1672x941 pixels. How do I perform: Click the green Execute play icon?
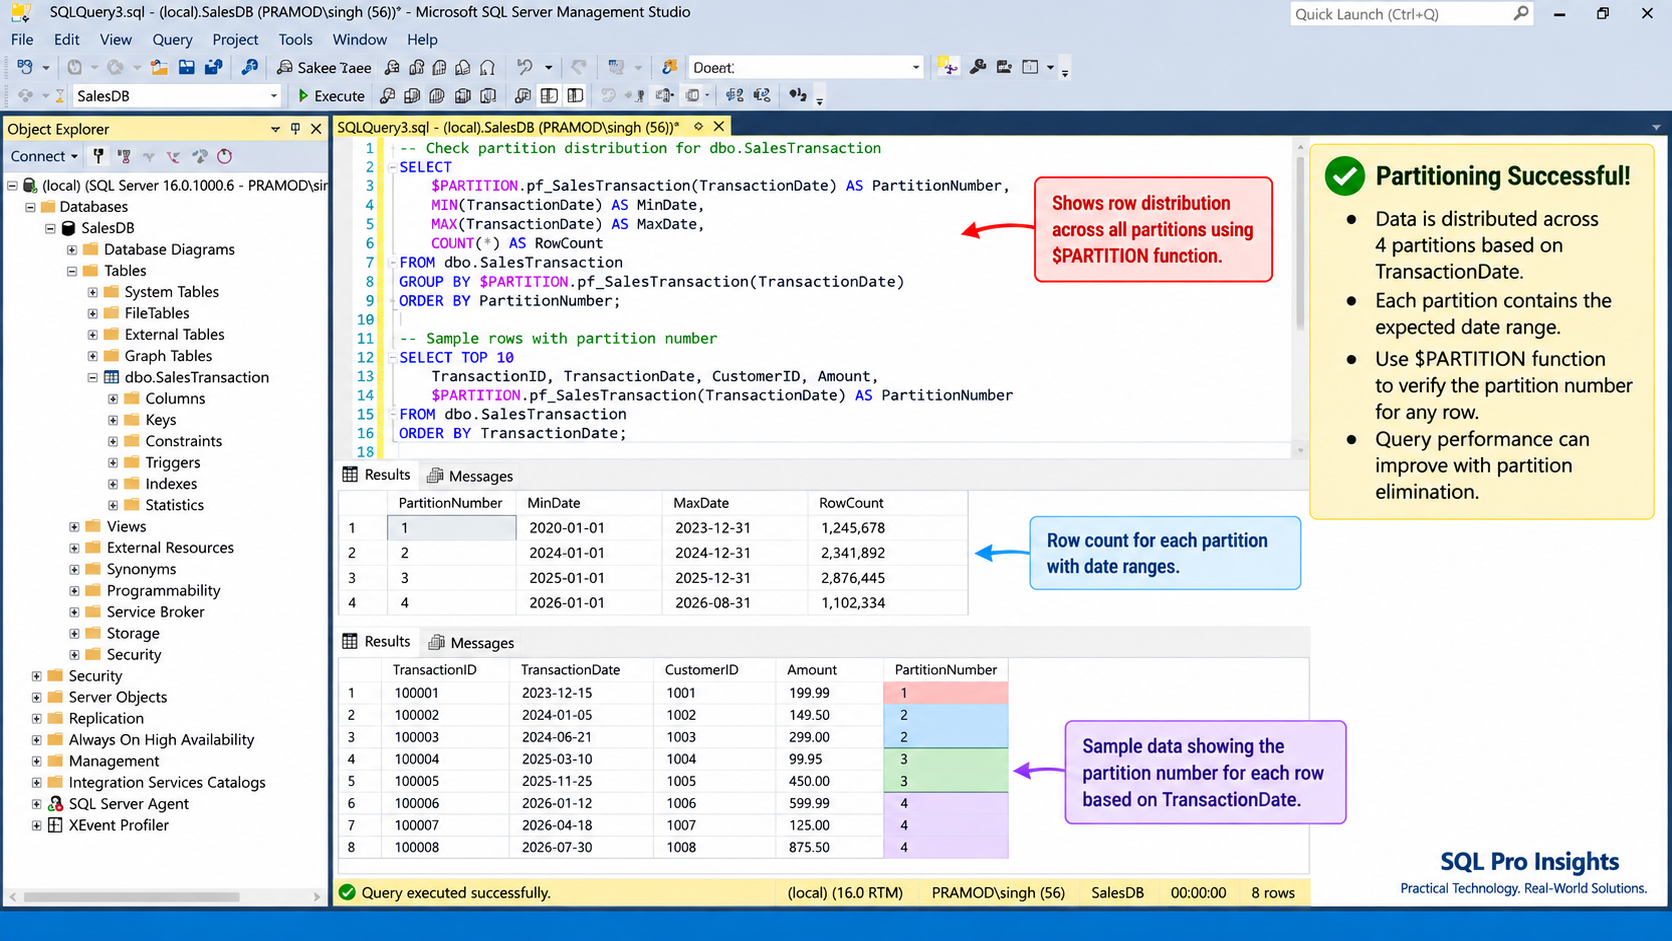[x=303, y=96]
